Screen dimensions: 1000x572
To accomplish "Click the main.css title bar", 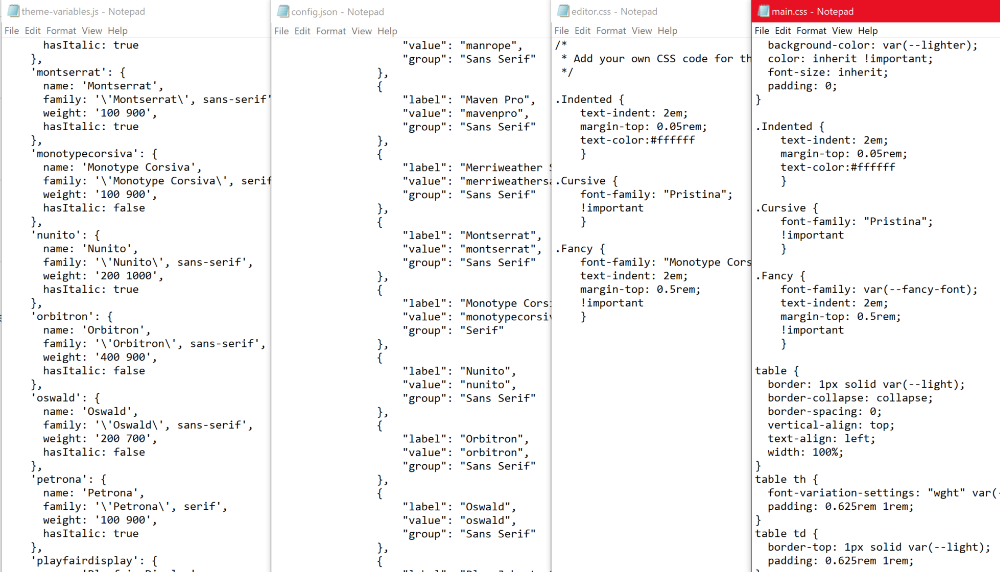I will tap(900, 11).
